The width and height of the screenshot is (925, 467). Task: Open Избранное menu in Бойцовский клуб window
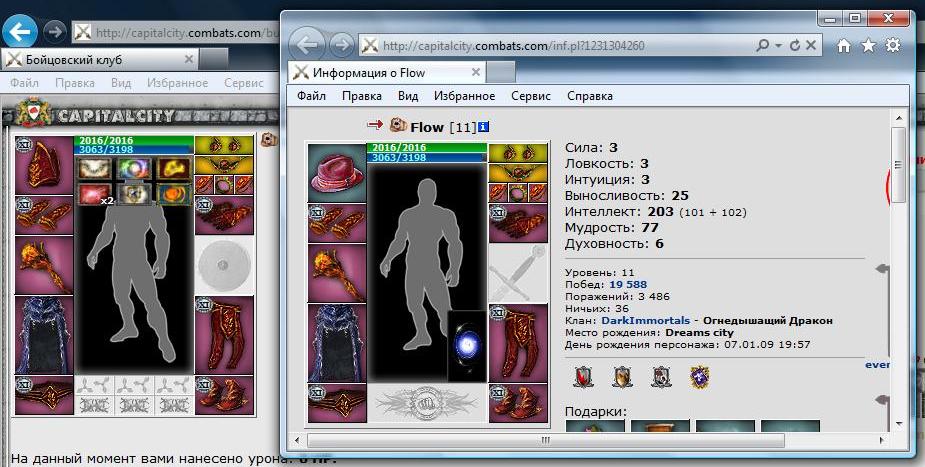click(x=177, y=83)
